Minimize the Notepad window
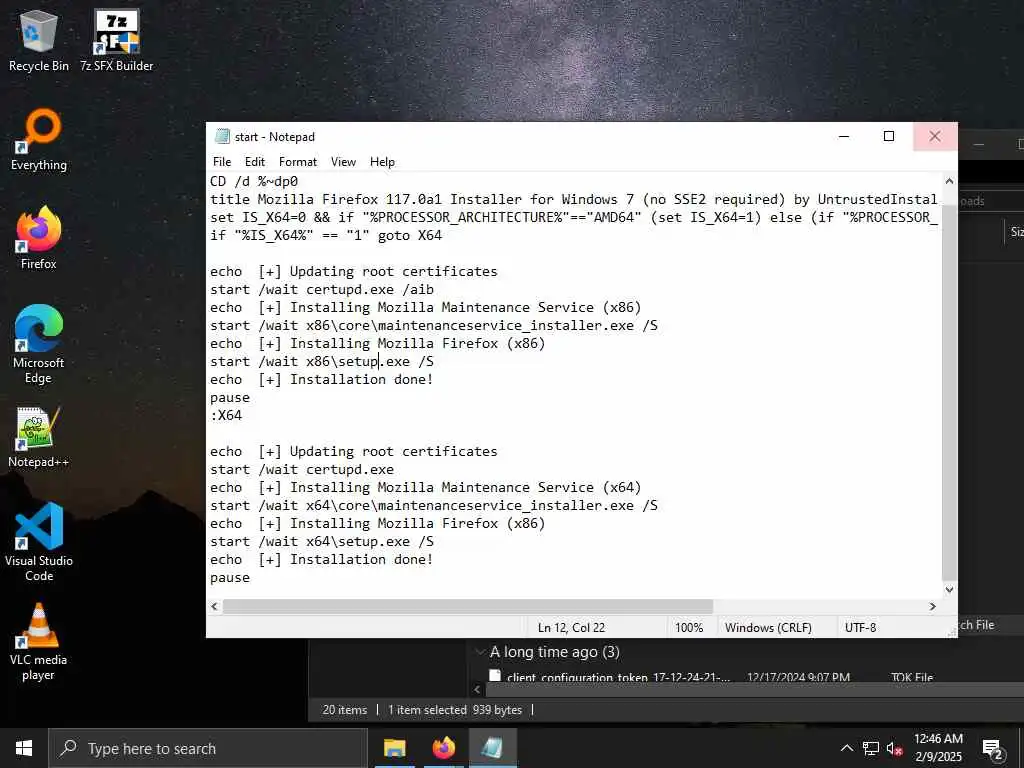1024x768 pixels. point(844,136)
